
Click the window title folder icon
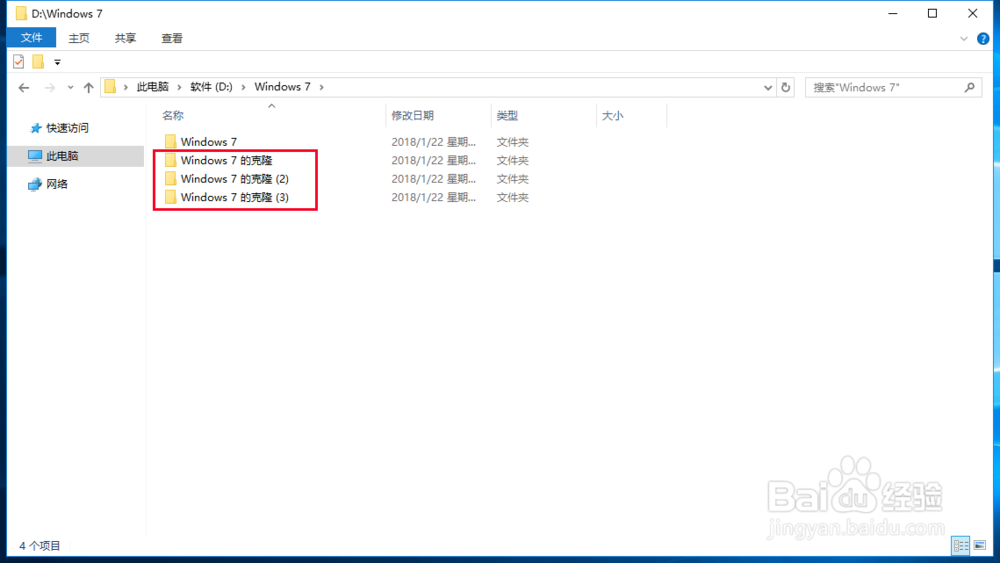21,13
